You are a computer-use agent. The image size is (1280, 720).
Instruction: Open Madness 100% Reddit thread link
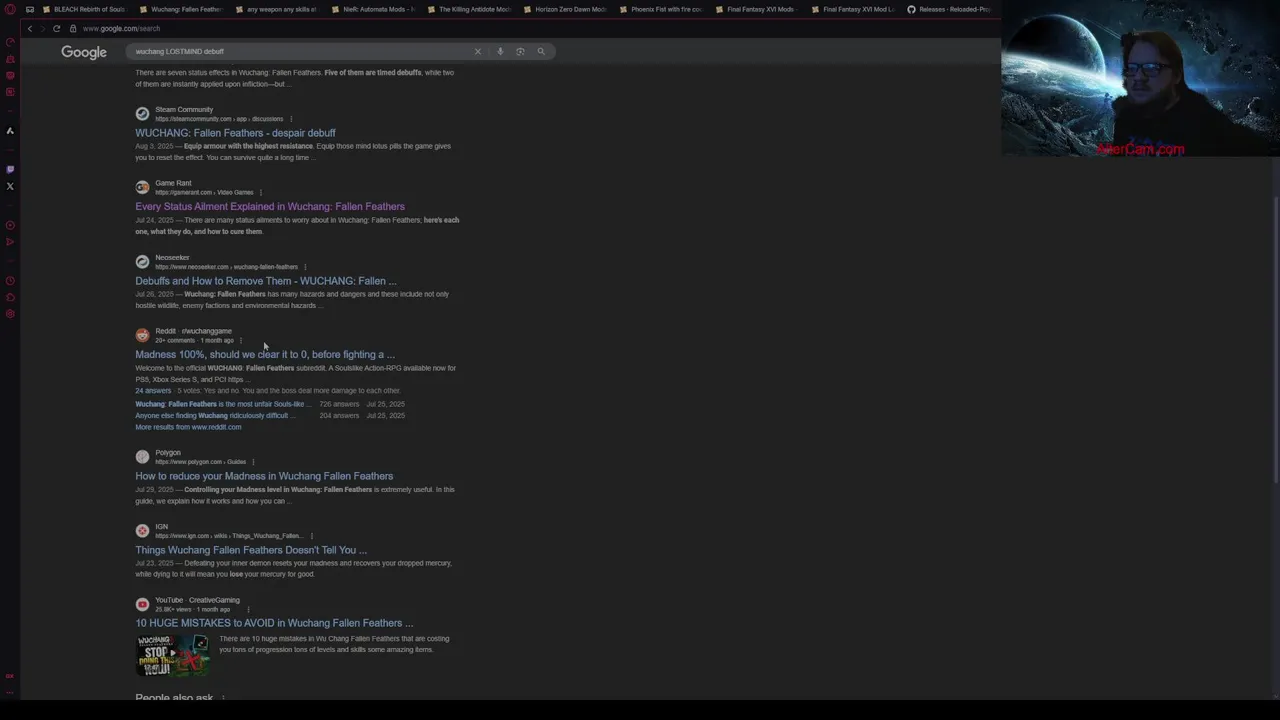point(265,355)
